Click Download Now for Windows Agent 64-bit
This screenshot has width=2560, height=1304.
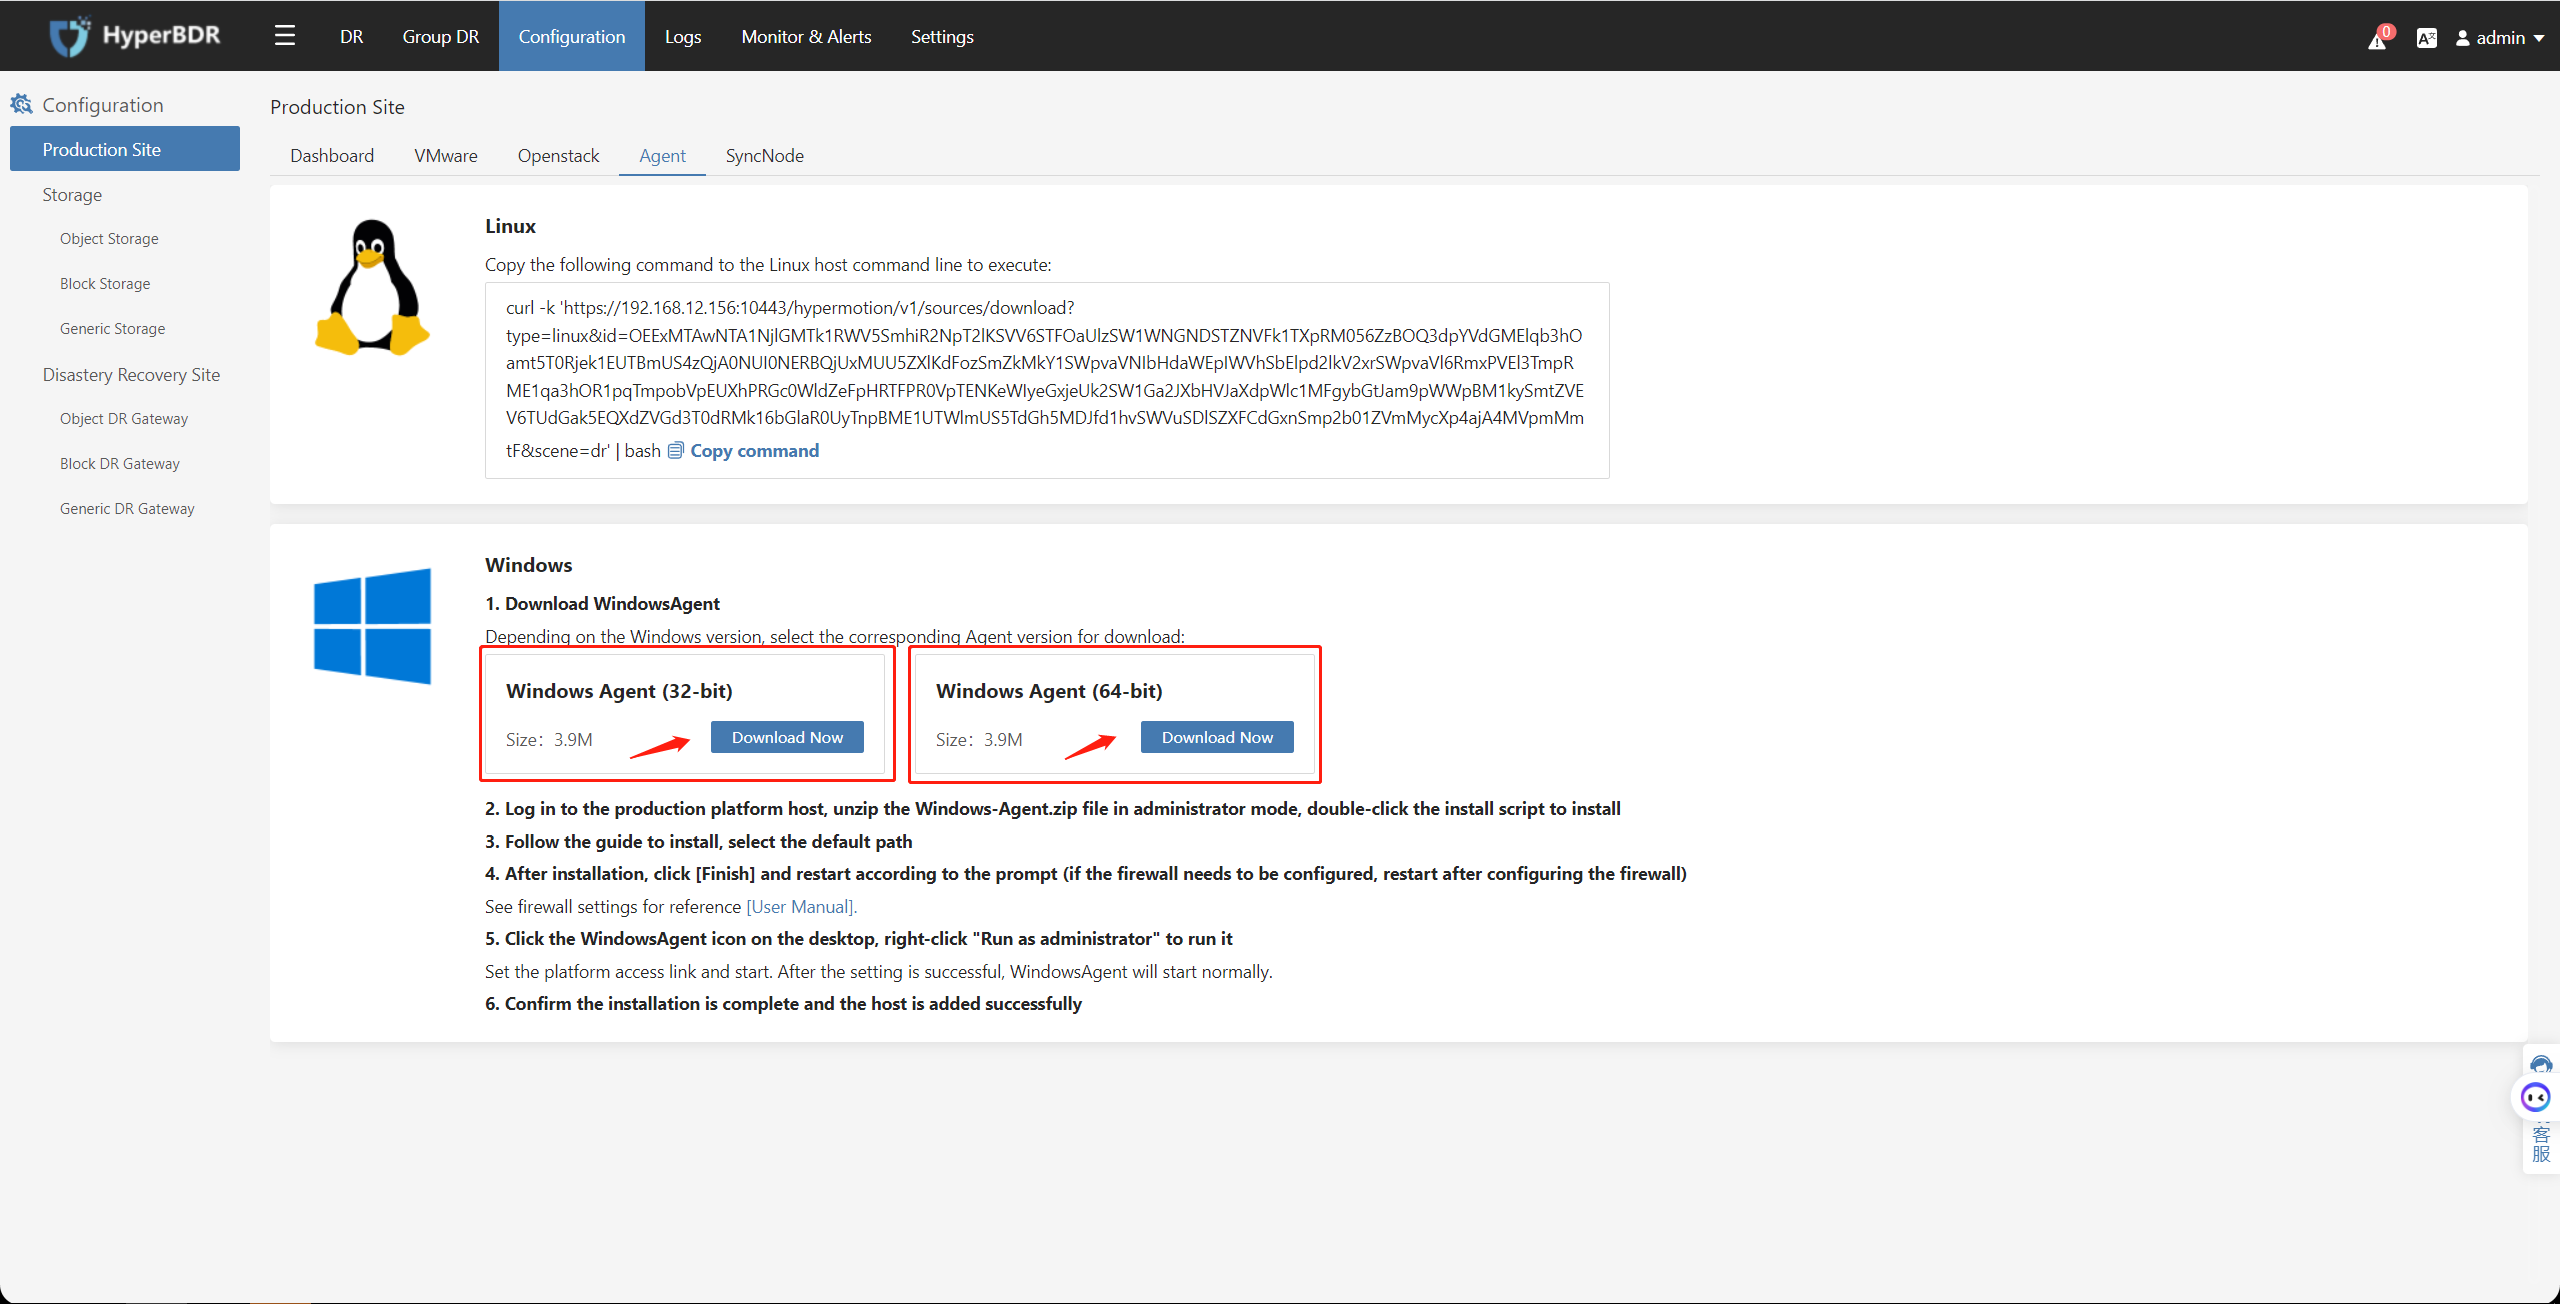pyautogui.click(x=1217, y=737)
